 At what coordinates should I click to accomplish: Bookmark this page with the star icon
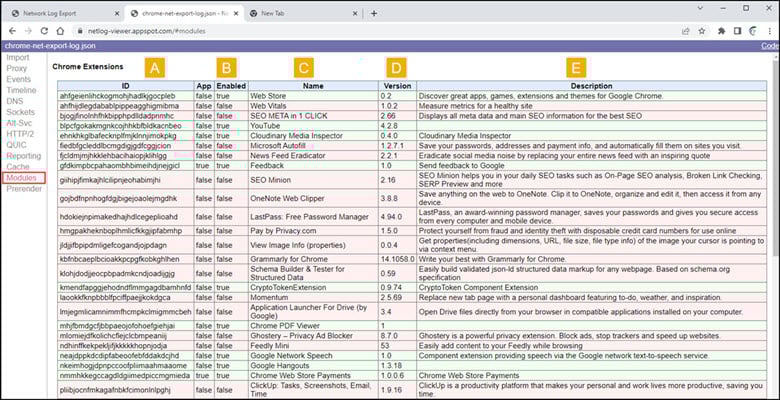702,31
